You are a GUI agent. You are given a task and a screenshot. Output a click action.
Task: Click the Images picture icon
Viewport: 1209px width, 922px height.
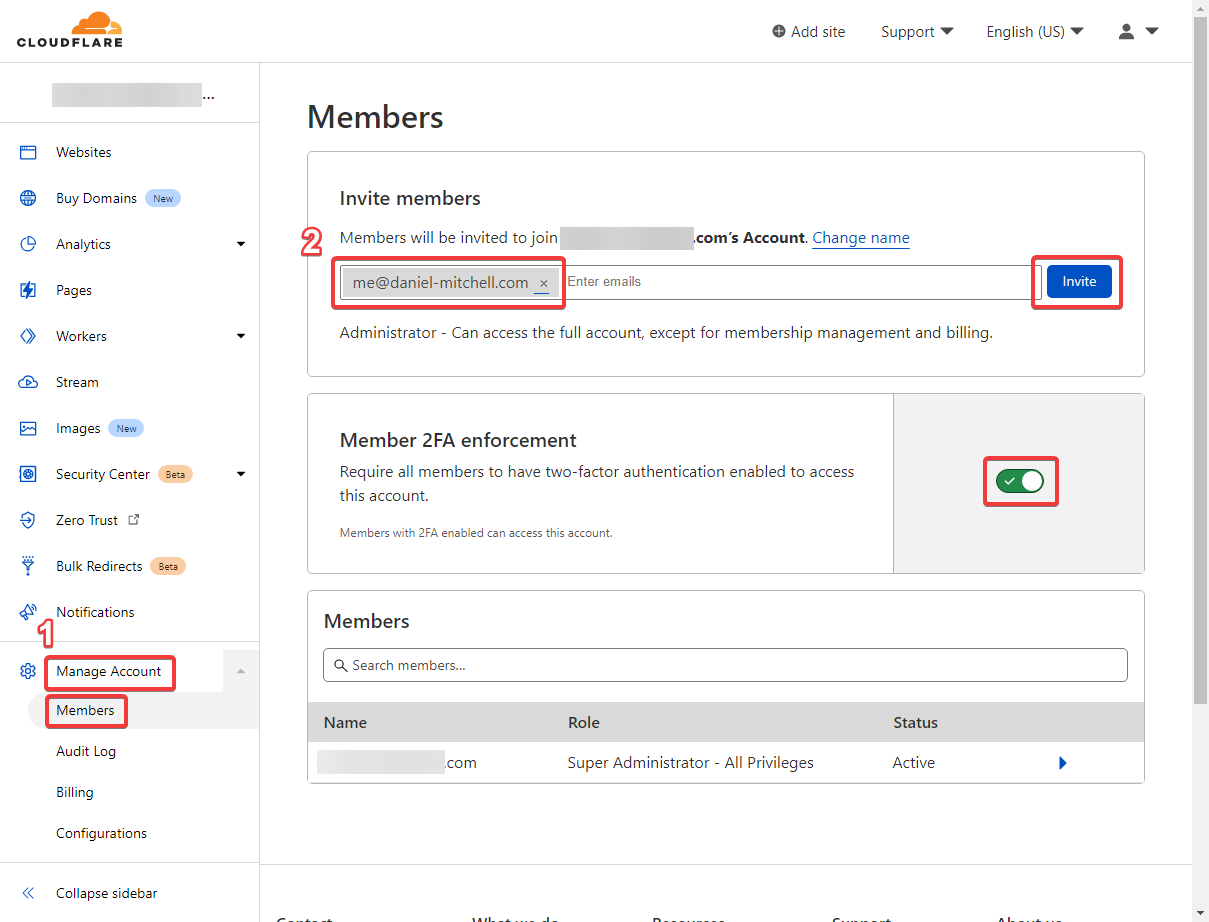pyautogui.click(x=28, y=428)
